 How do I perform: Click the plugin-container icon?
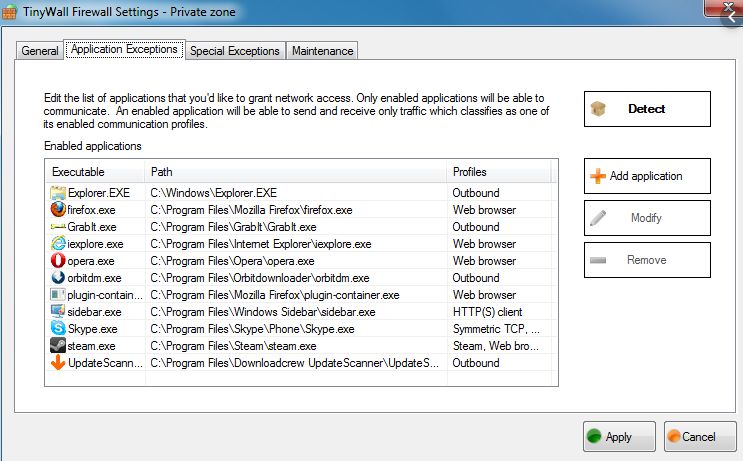[58, 295]
